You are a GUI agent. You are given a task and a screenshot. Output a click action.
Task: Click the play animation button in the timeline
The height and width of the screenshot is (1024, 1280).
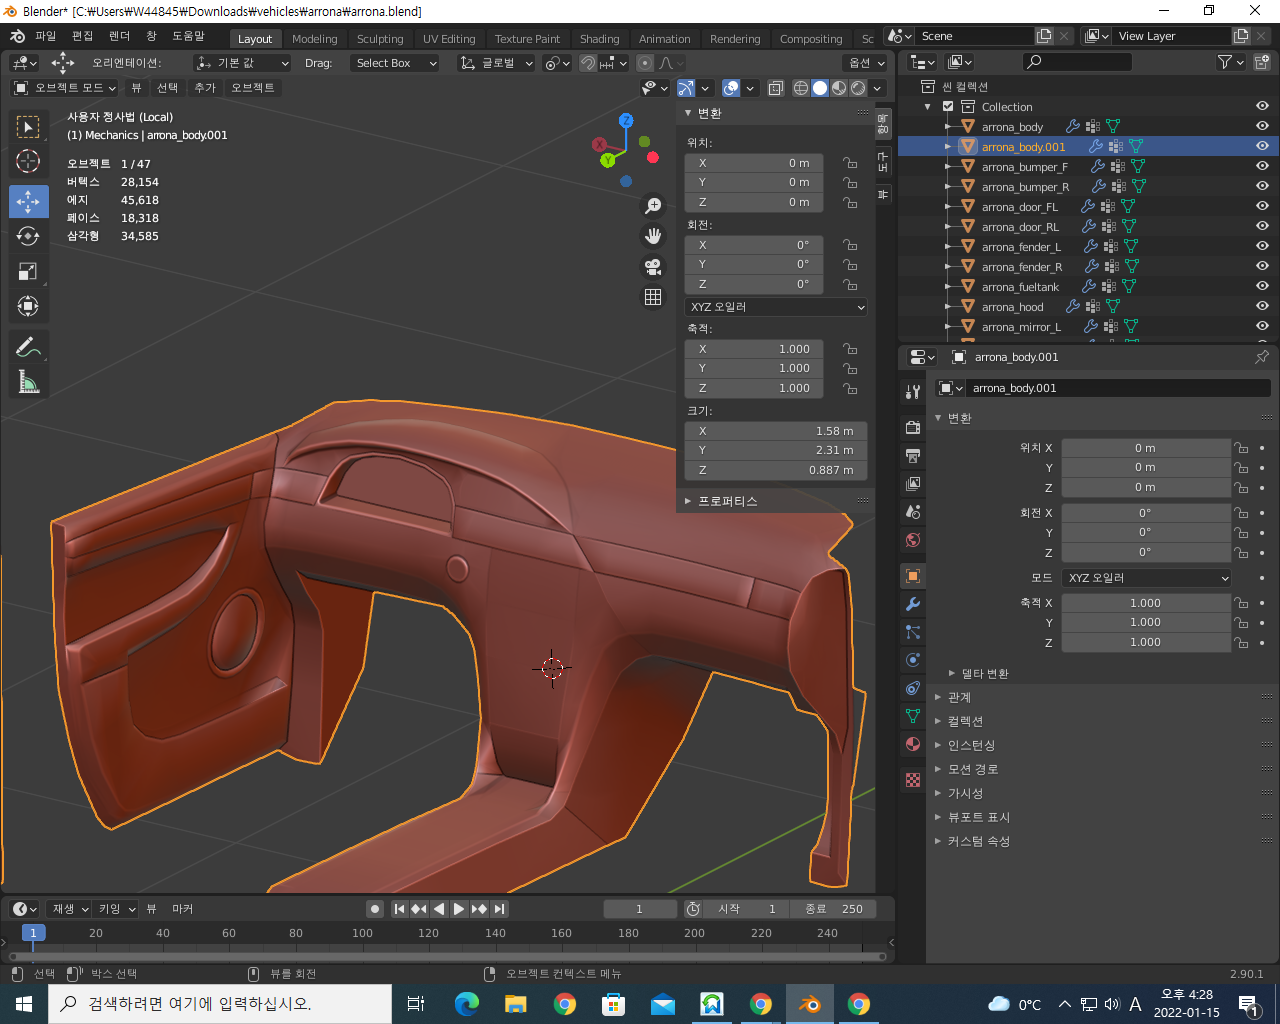click(459, 909)
